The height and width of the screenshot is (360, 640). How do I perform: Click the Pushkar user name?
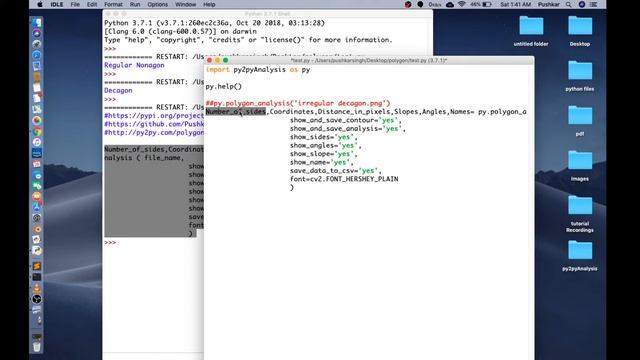pyautogui.click(x=549, y=4)
